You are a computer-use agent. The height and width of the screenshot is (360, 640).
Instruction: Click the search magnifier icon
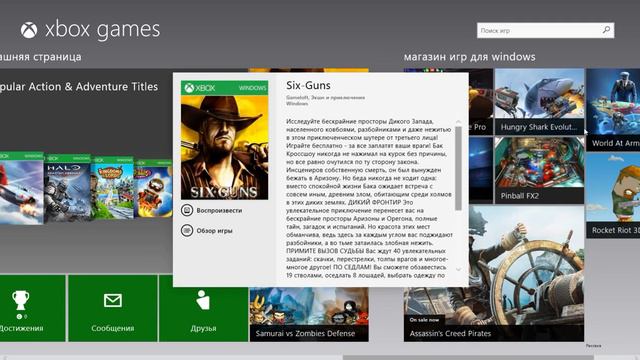point(606,30)
